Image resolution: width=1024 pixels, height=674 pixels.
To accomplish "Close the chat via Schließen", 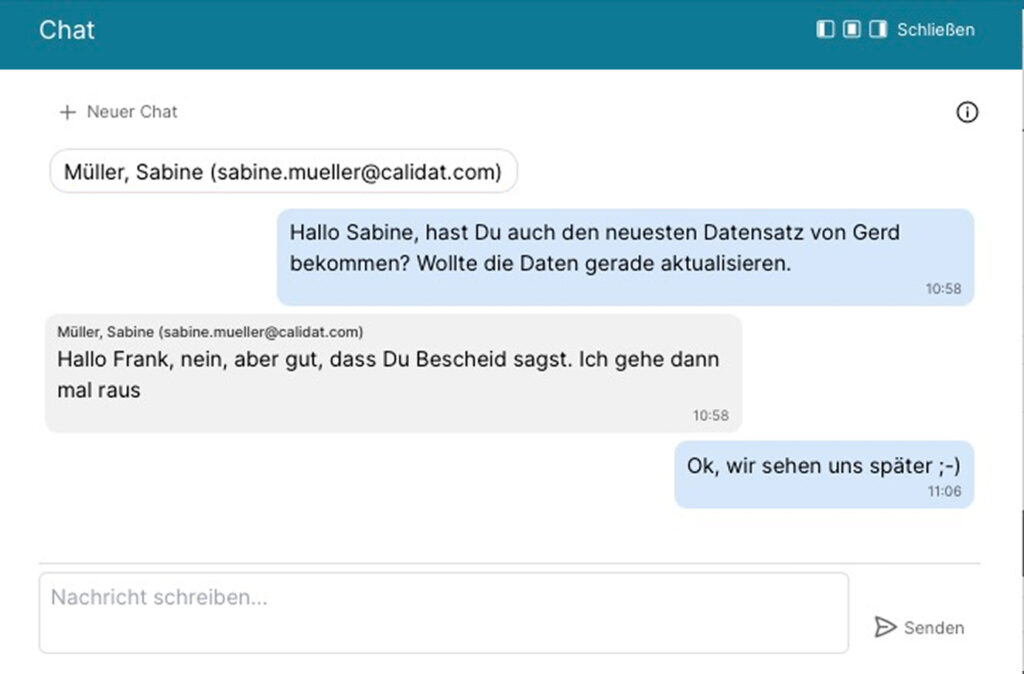I will point(935,30).
